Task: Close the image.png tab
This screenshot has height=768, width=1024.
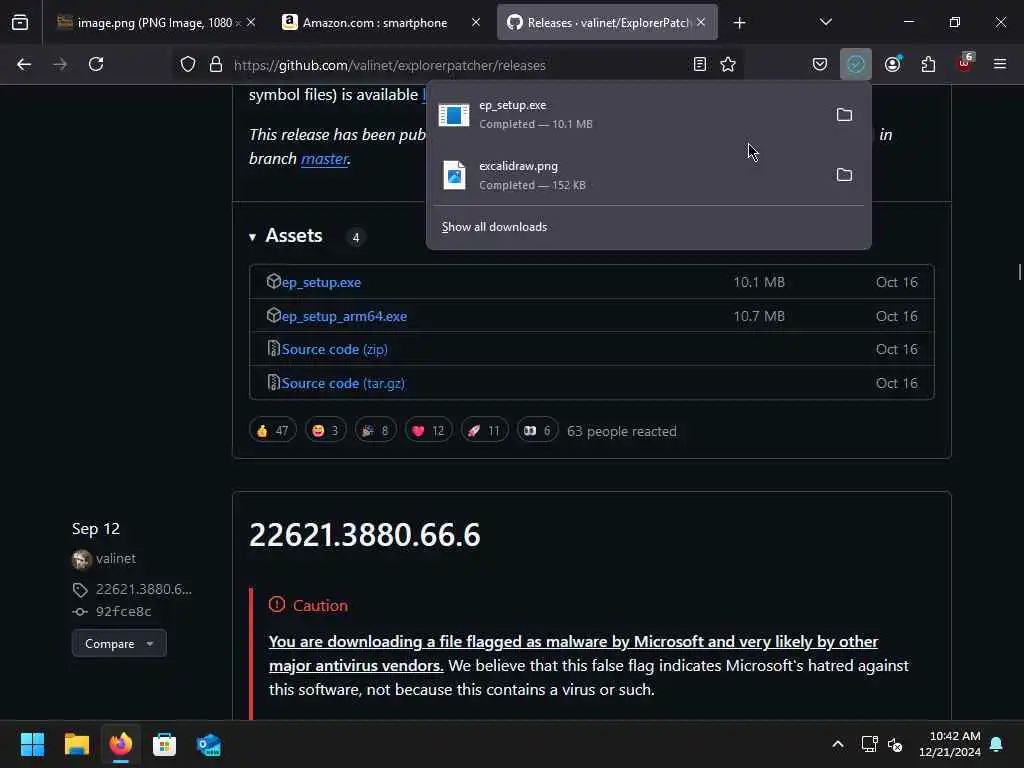Action: click(x=251, y=22)
